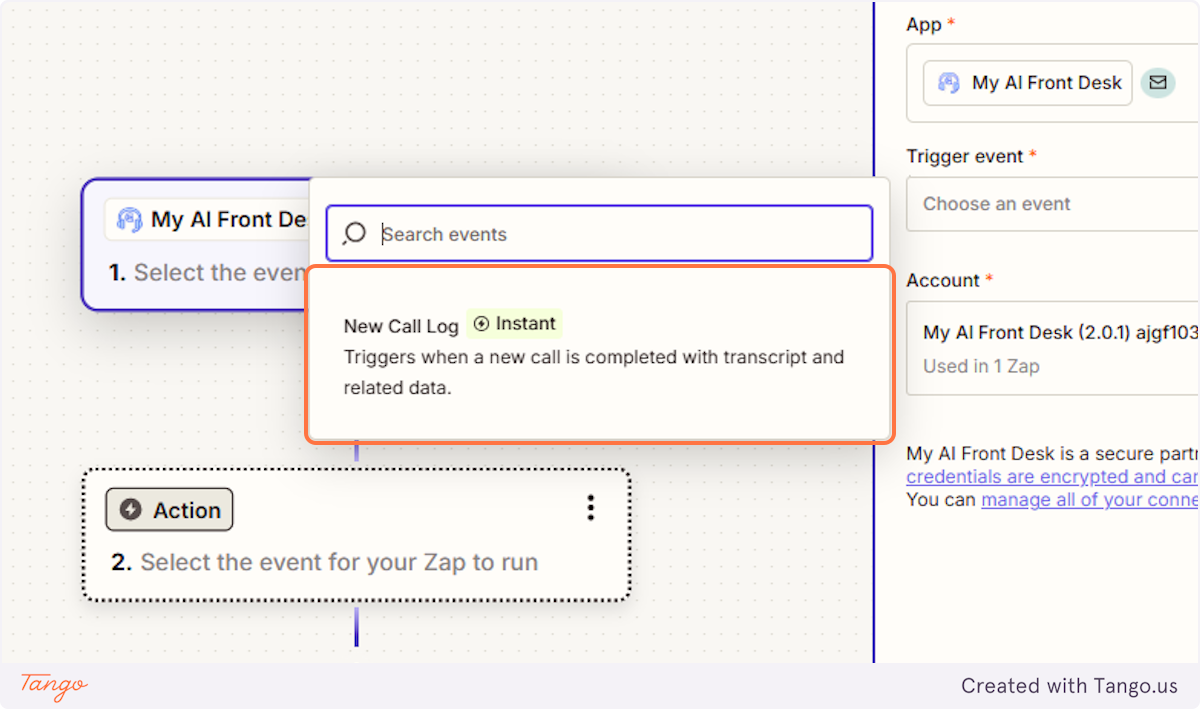Open the Account selection box
Viewport: 1200px width, 709px height.
(1052, 348)
